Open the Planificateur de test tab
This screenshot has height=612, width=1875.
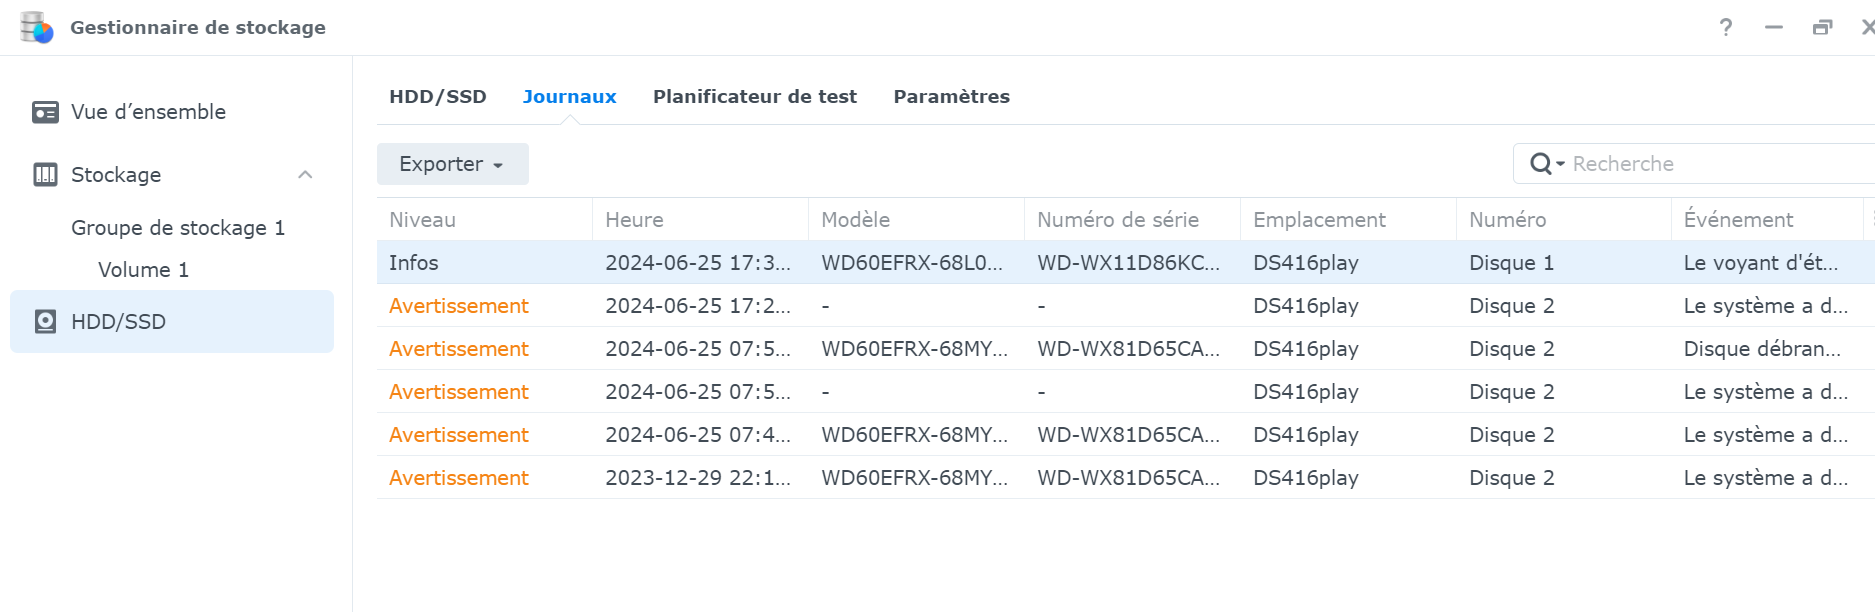tap(754, 97)
